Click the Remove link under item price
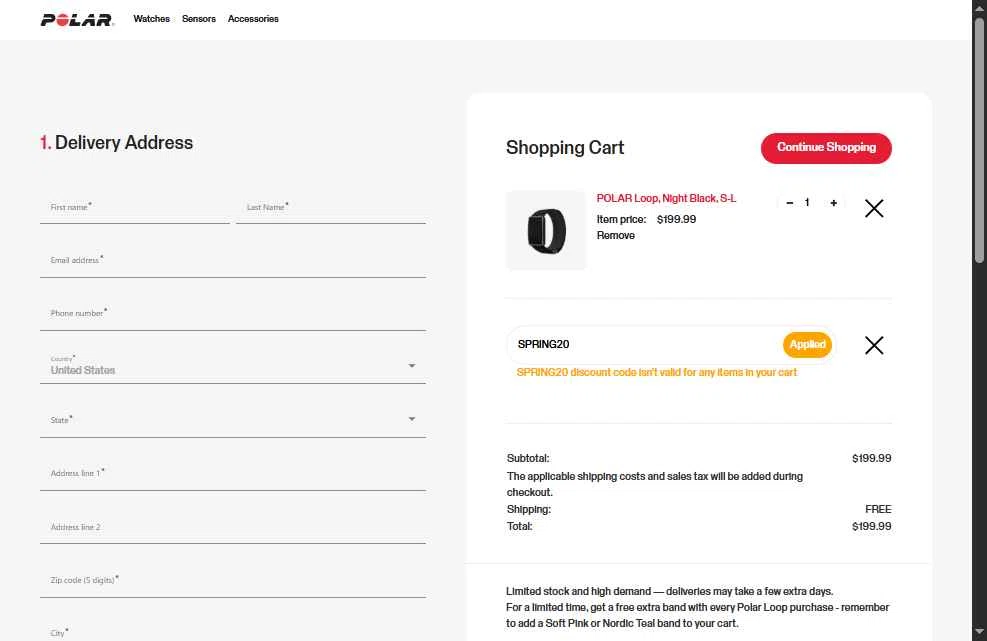The height and width of the screenshot is (641, 987). (x=616, y=235)
